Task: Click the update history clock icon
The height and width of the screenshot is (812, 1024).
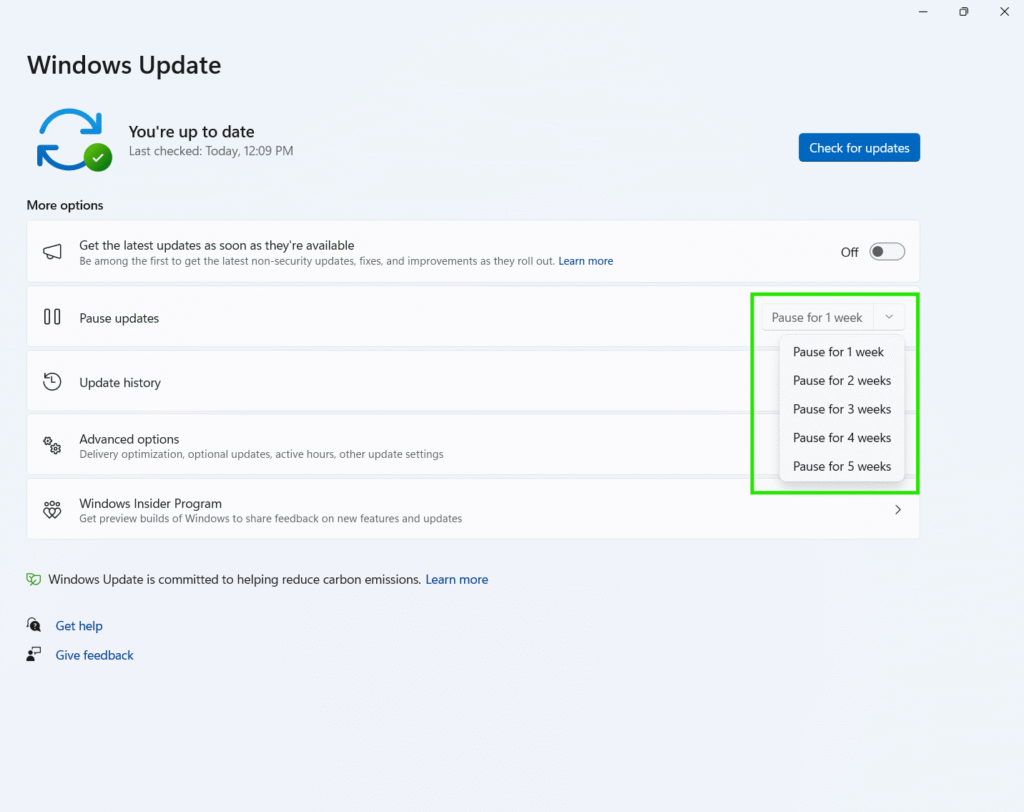Action: point(52,382)
